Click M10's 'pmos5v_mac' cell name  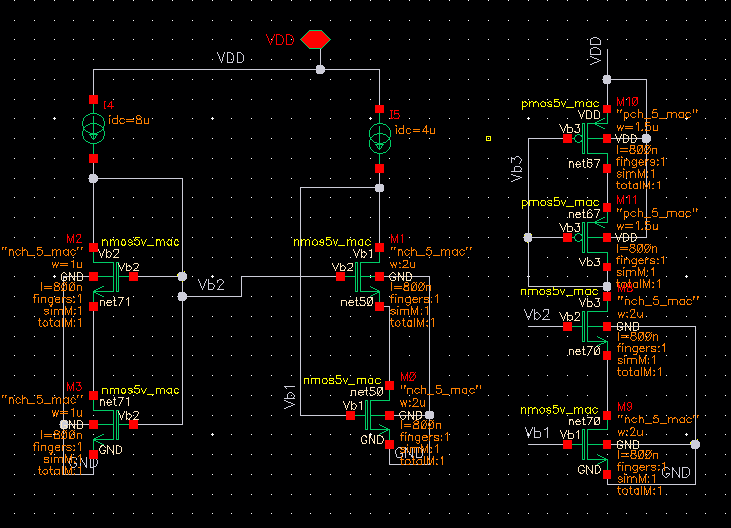point(560,103)
